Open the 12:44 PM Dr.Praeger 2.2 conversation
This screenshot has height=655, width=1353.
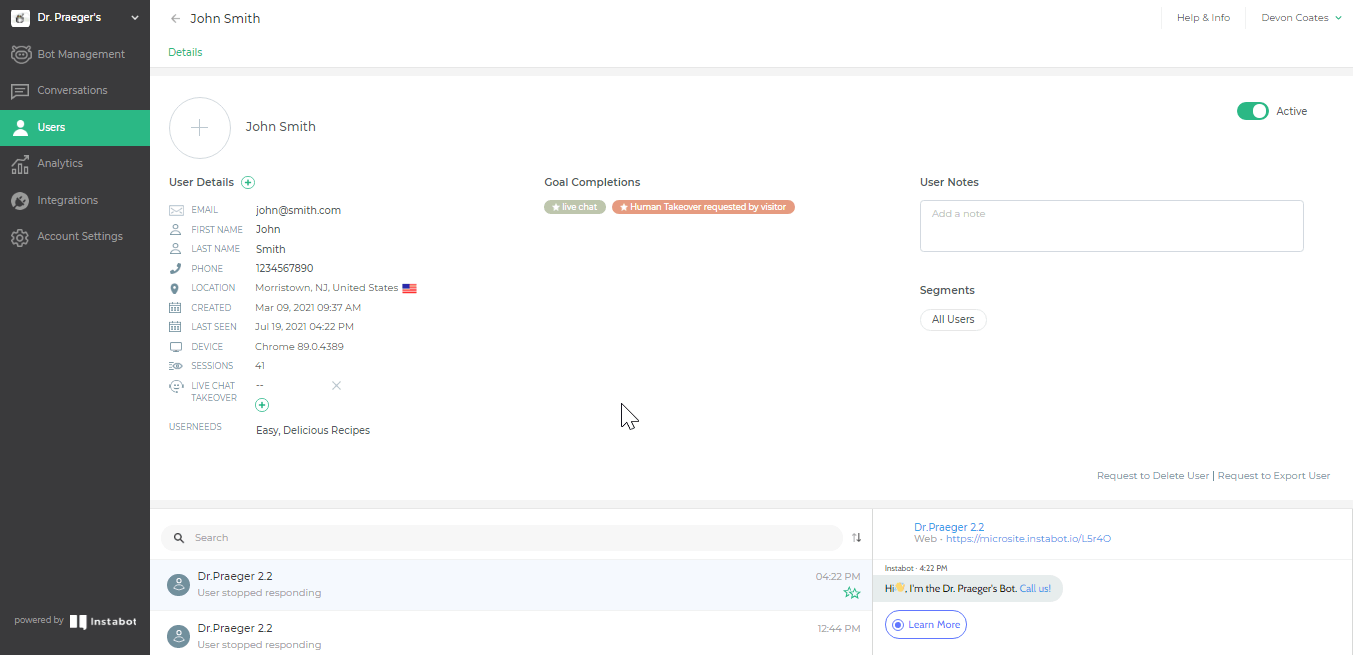click(x=511, y=636)
